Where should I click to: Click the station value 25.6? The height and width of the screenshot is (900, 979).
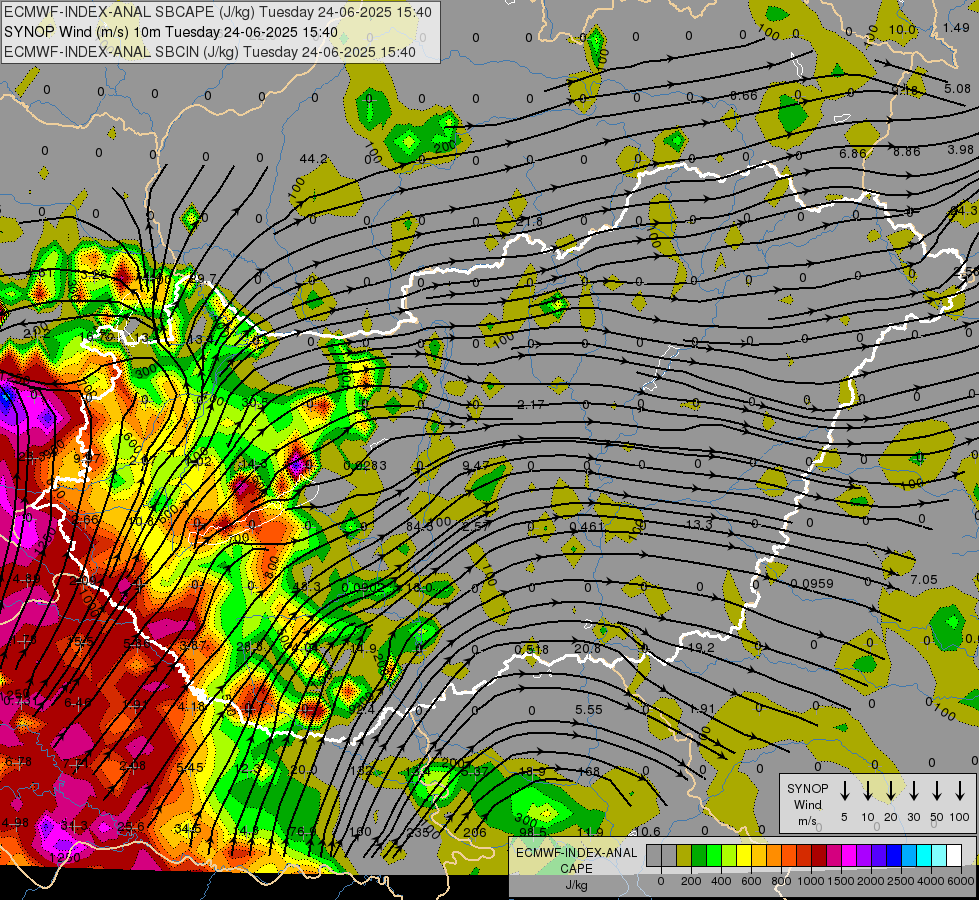click(x=130, y=826)
